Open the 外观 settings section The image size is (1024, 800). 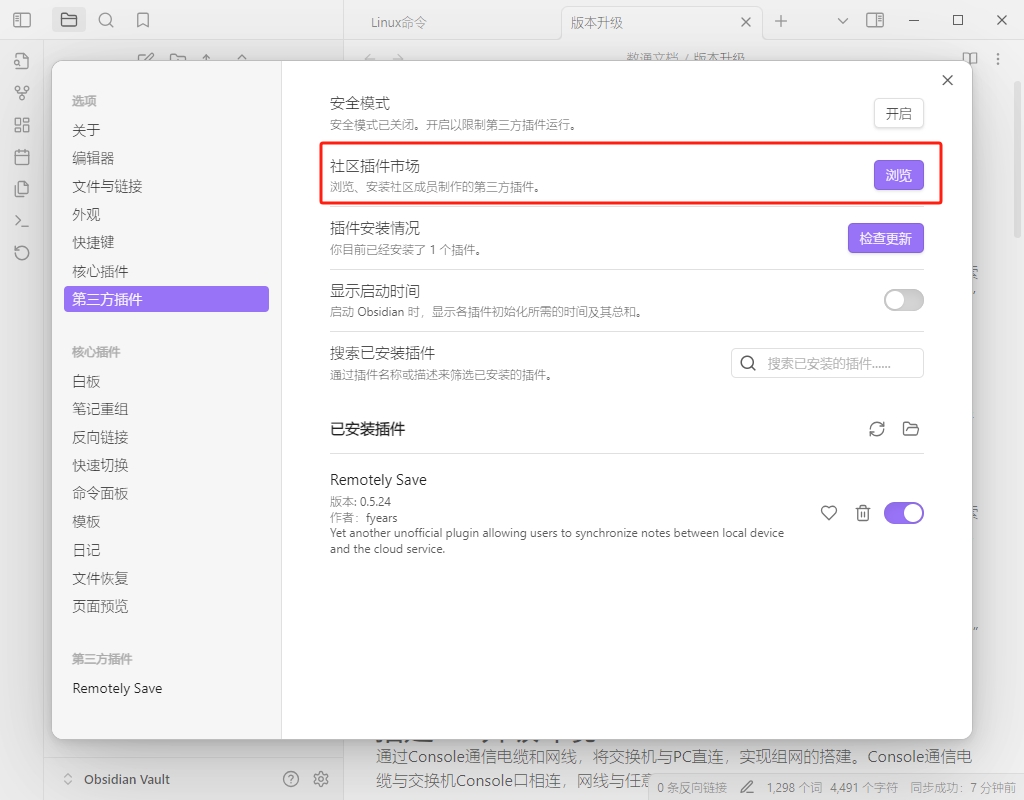coord(86,214)
